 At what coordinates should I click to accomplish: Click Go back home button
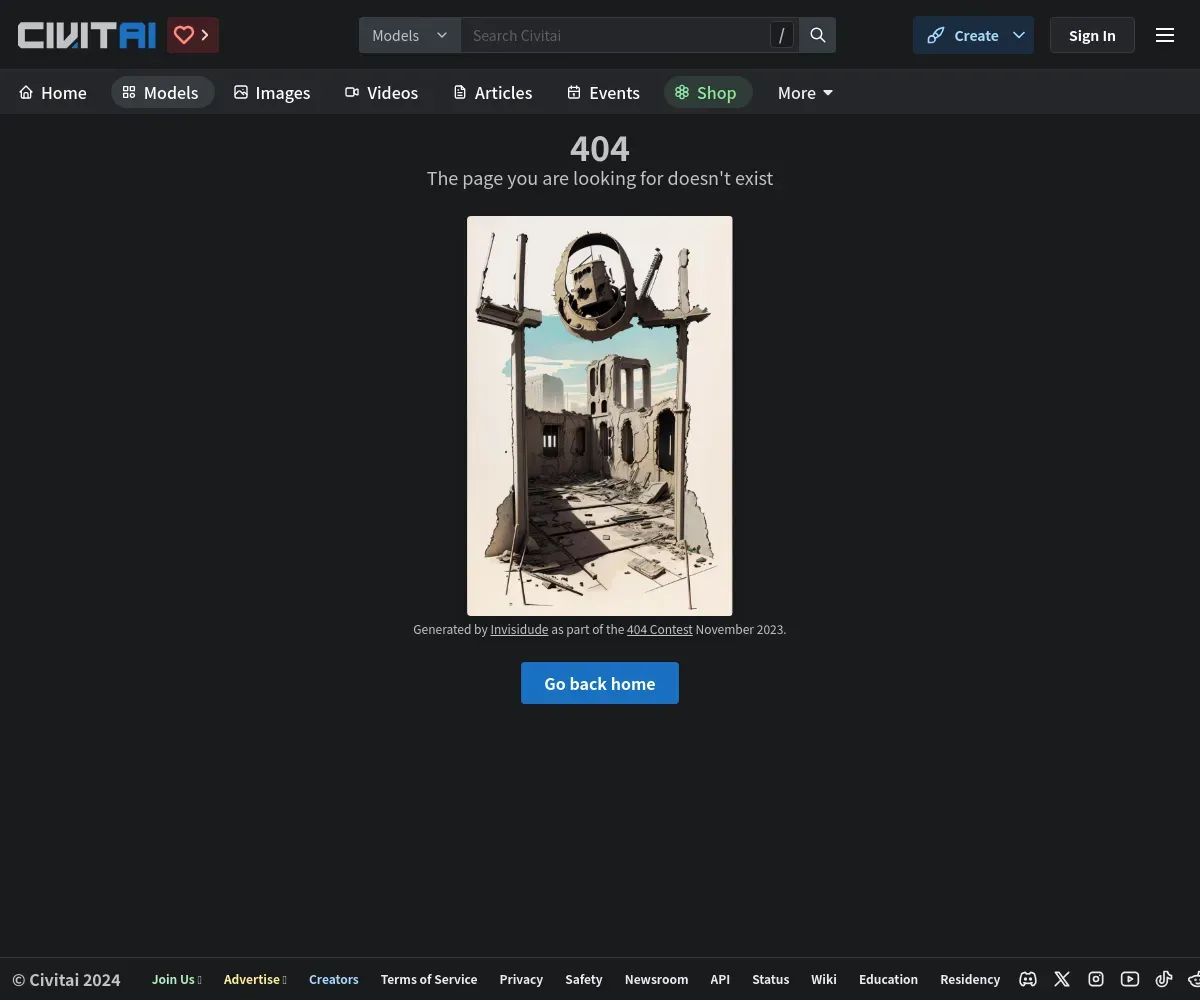tap(600, 683)
